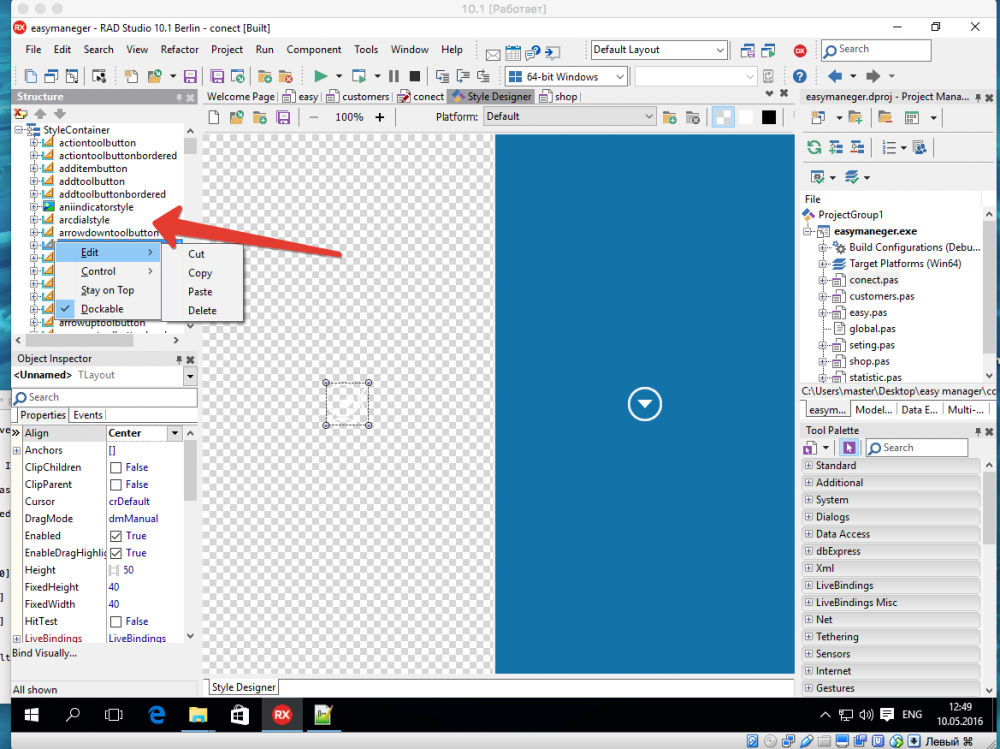Toggle the ClipChildren checkbox
Viewport: 1000px width, 749px height.
pyautogui.click(x=116, y=468)
